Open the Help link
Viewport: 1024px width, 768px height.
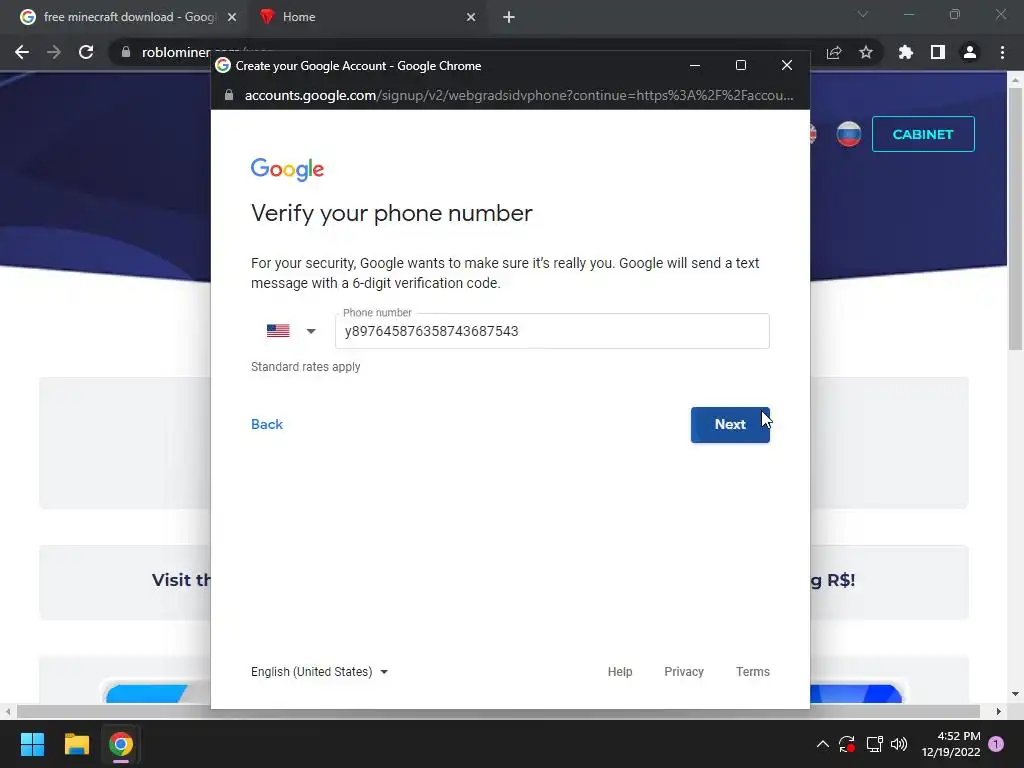point(620,671)
